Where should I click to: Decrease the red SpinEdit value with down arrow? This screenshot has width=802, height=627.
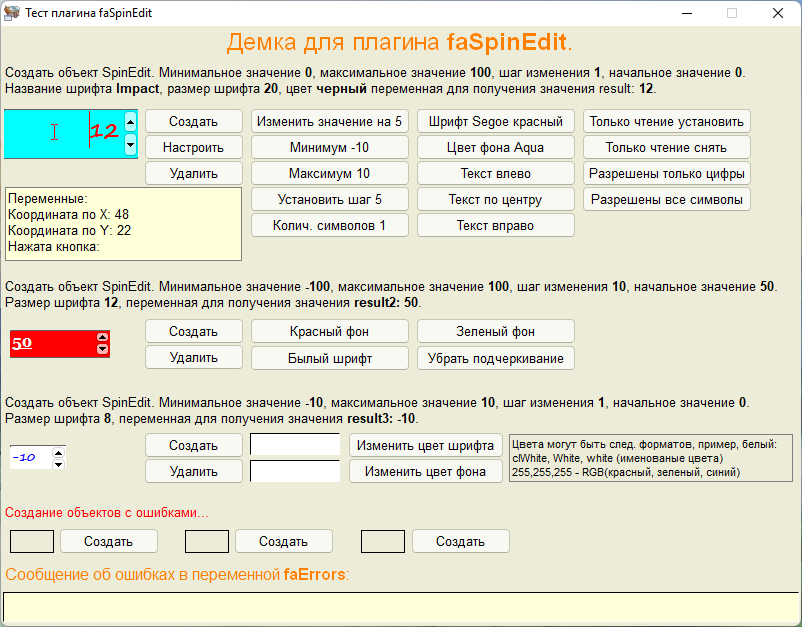(x=102, y=349)
